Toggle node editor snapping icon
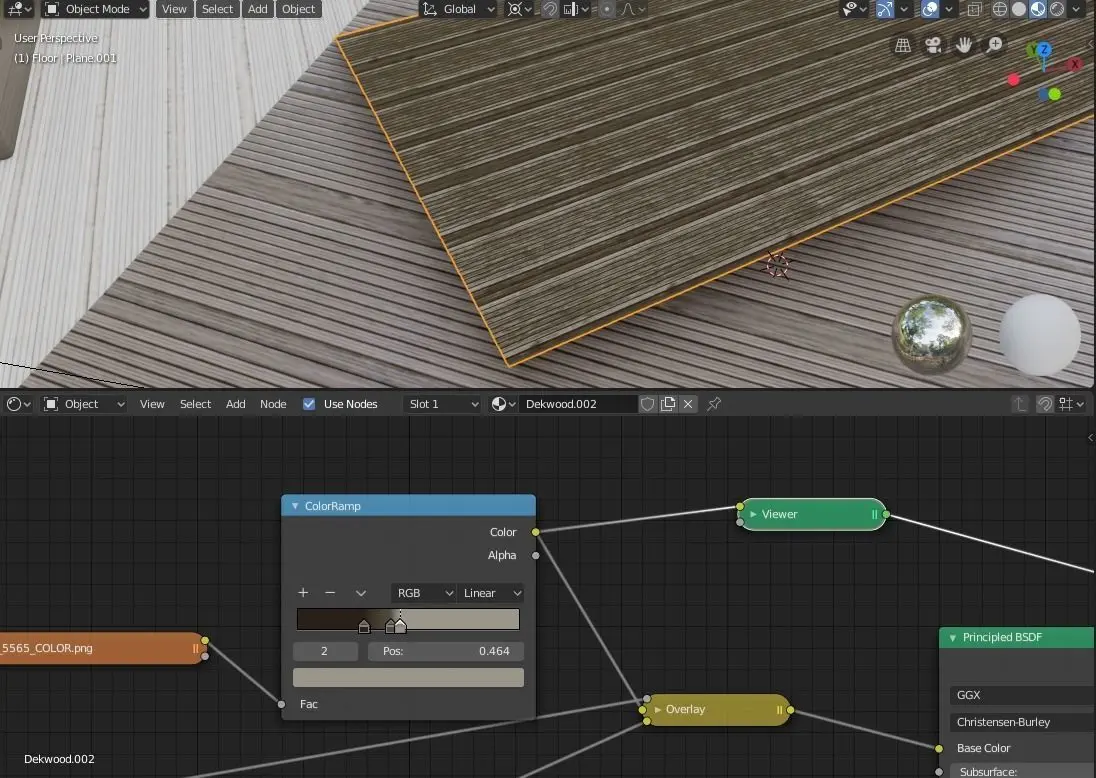 (1044, 404)
